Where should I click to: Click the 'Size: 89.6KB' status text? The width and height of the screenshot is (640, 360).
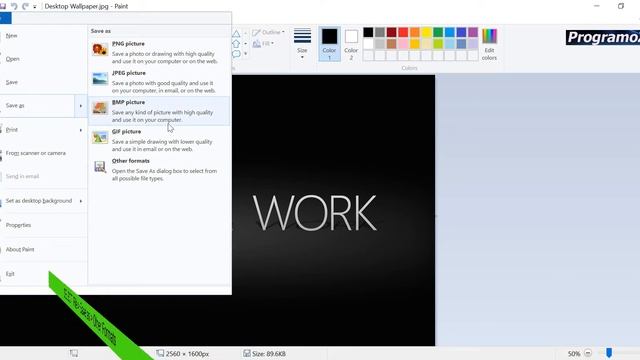pyautogui.click(x=269, y=354)
